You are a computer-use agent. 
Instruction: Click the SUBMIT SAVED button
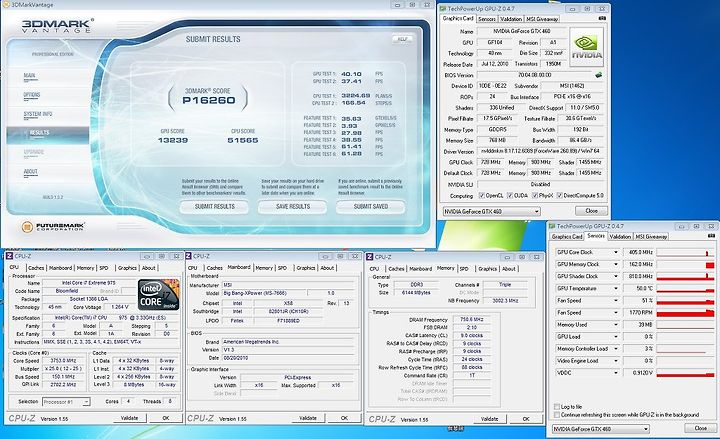371,207
